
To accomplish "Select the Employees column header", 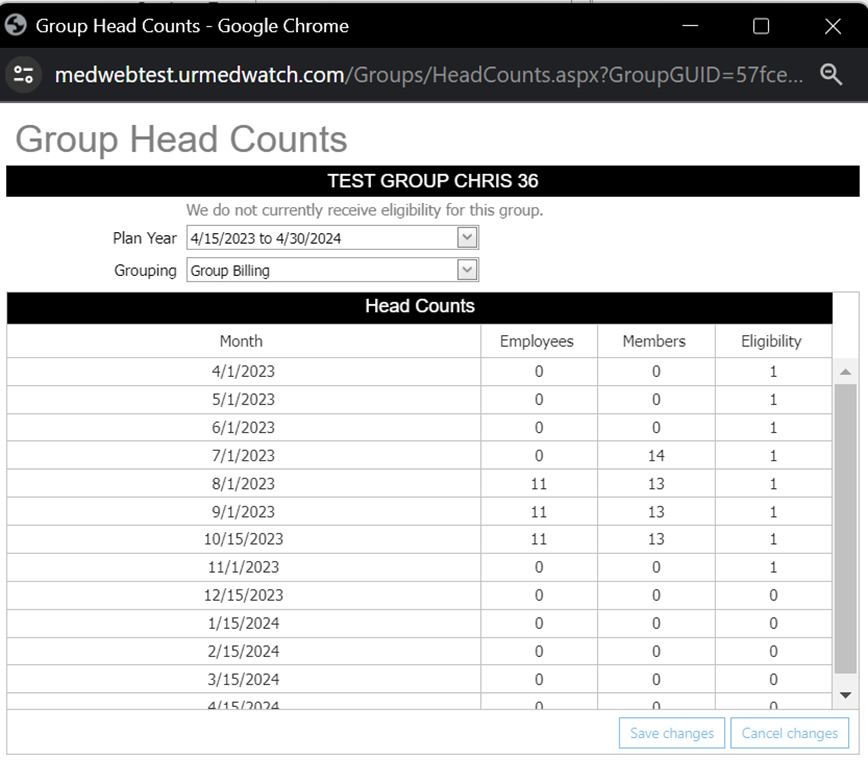I will coord(537,341).
